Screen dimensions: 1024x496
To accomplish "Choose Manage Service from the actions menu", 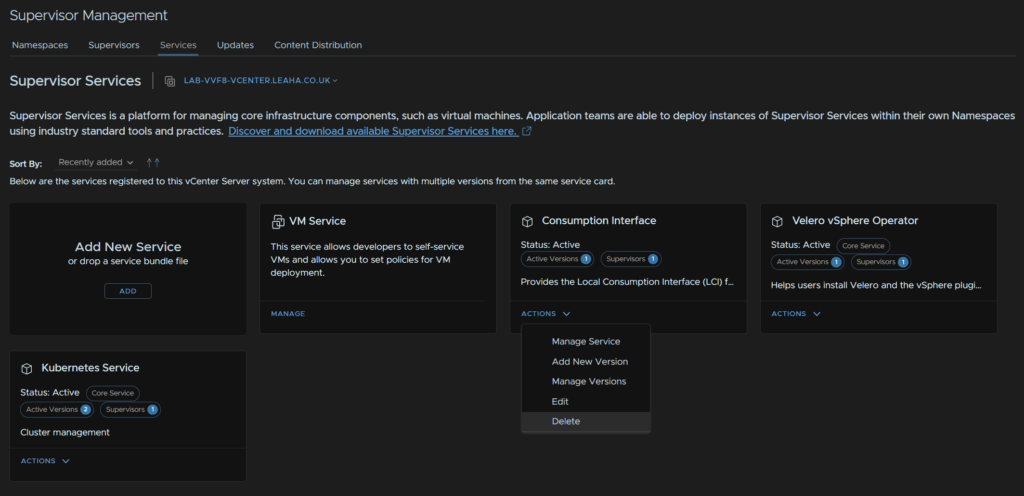I will point(586,341).
